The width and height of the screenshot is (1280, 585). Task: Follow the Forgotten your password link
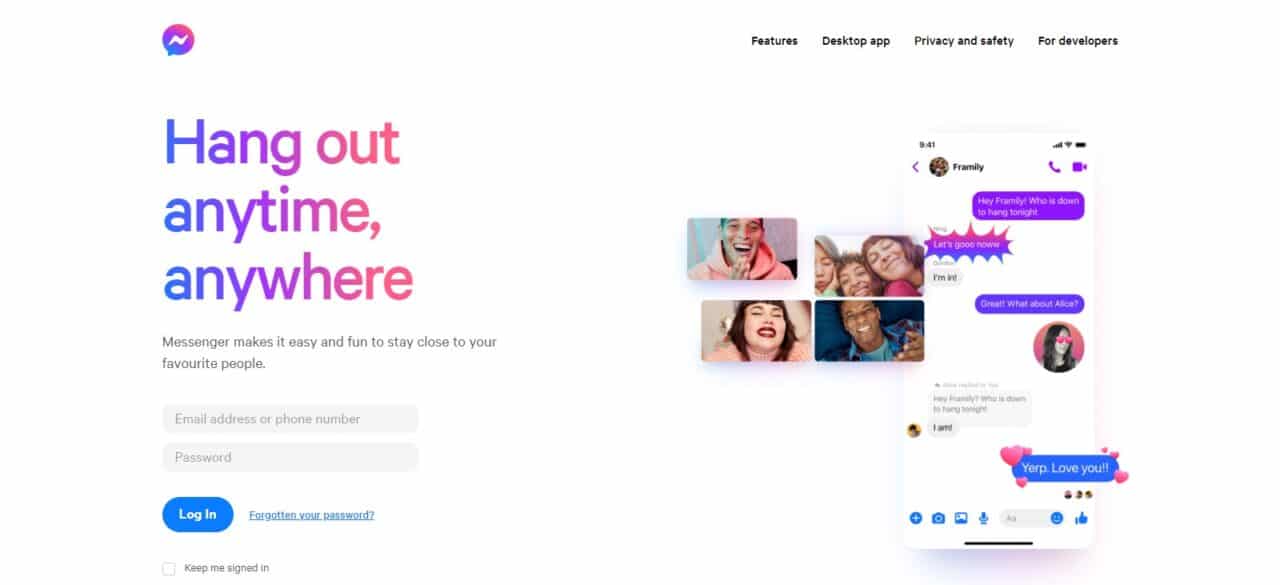click(312, 515)
